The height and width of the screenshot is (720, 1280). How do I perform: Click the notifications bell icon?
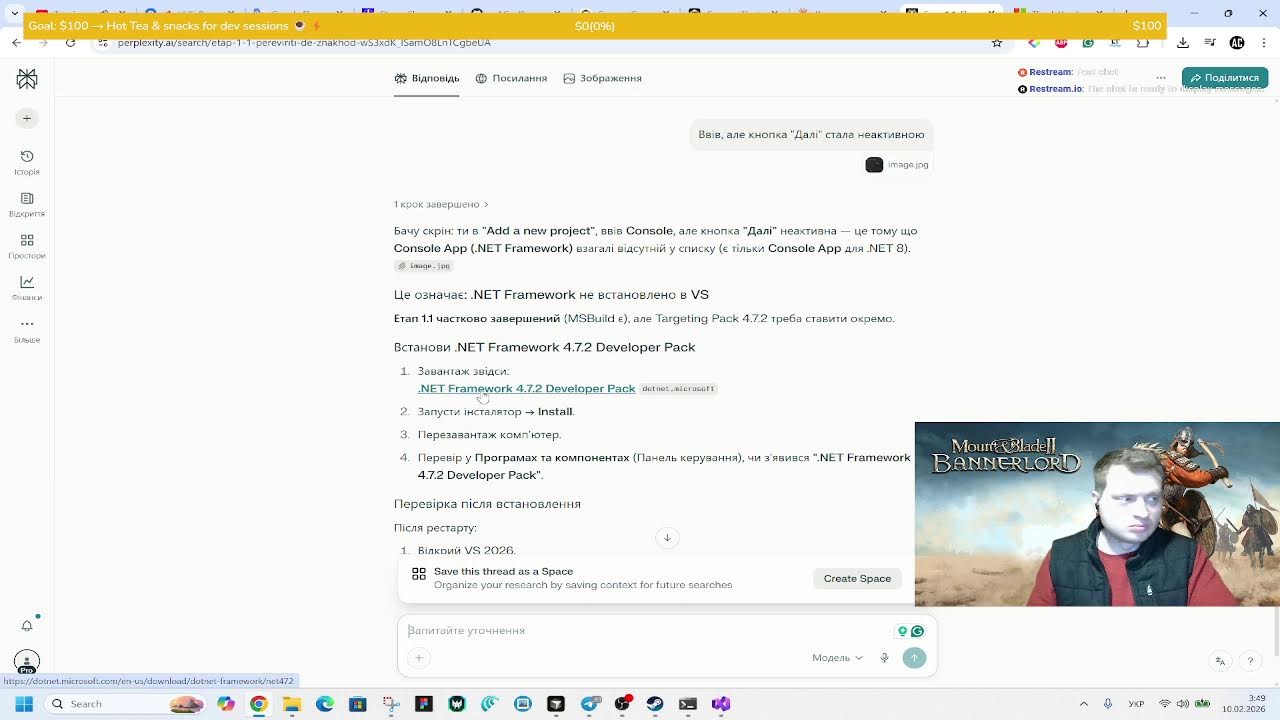tap(27, 626)
